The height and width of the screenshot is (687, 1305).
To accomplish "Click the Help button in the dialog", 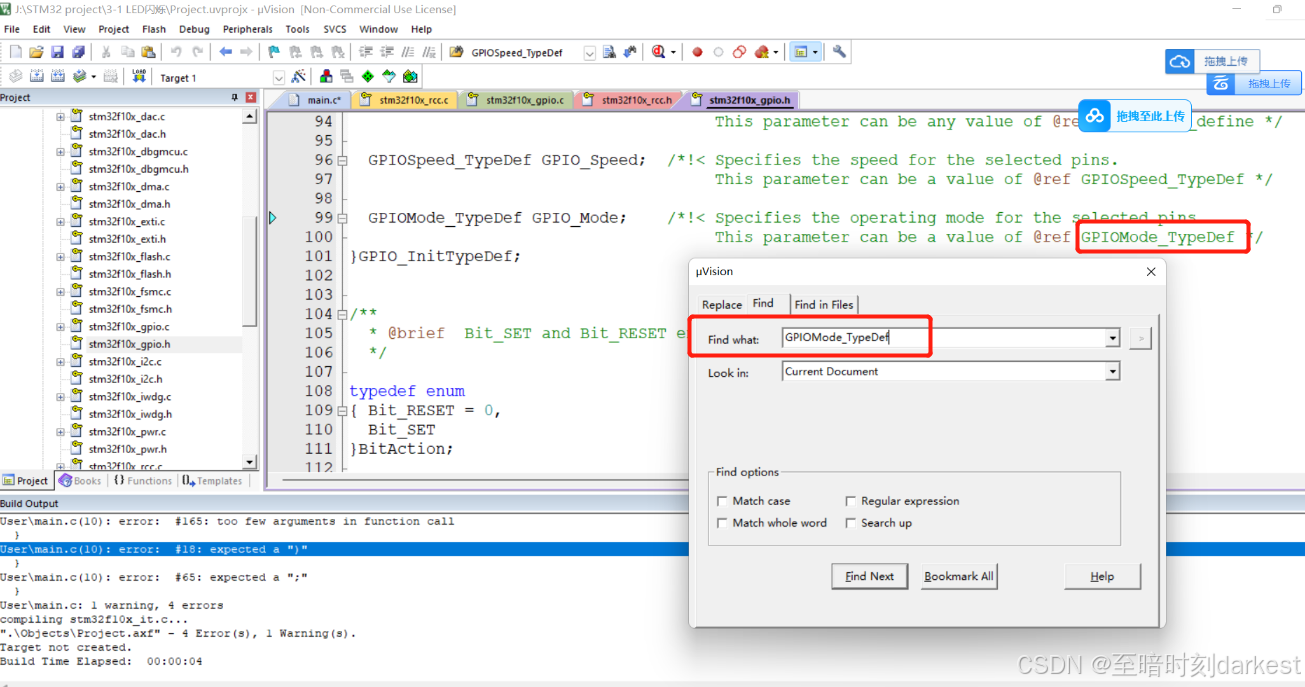I will 1102,576.
